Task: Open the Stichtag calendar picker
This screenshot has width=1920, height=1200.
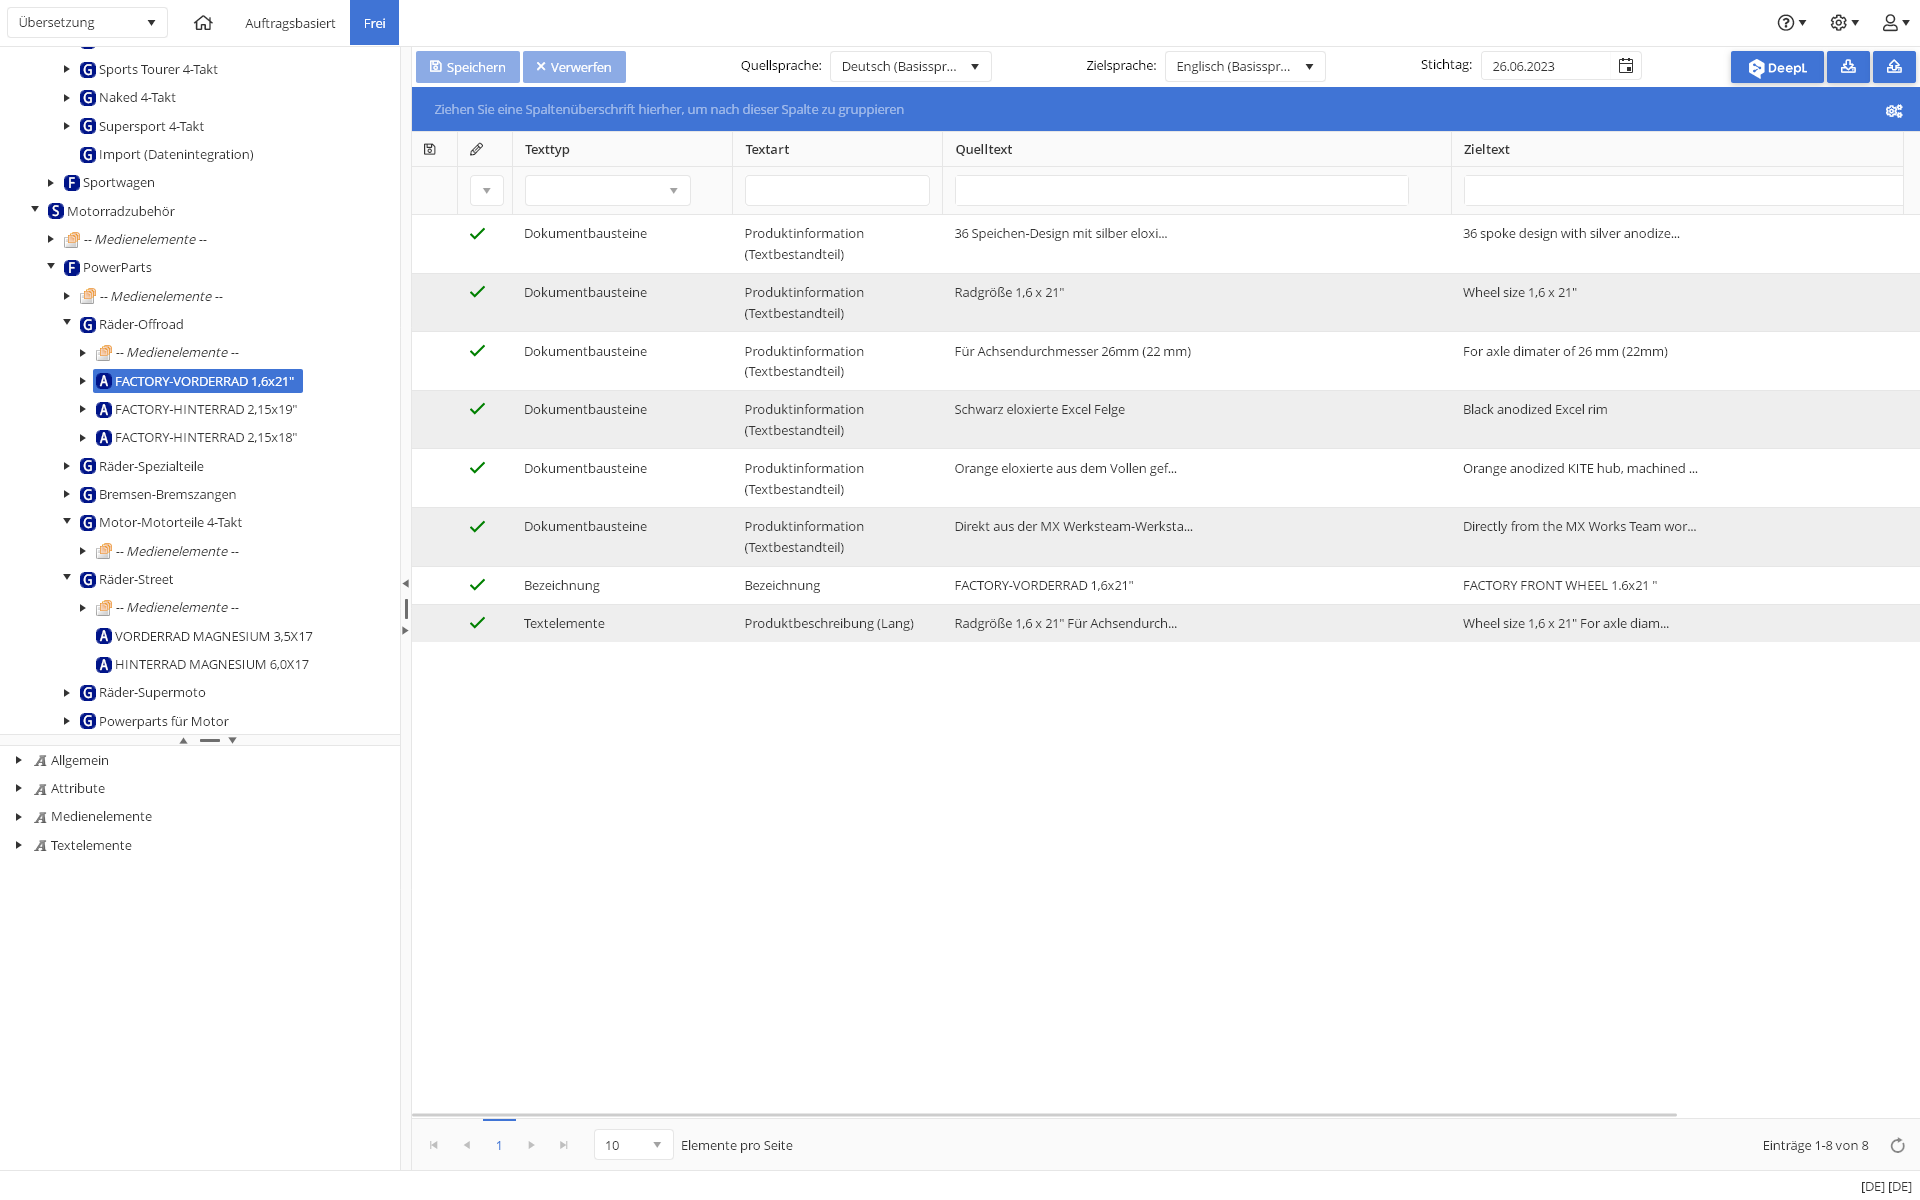Action: pos(1626,66)
